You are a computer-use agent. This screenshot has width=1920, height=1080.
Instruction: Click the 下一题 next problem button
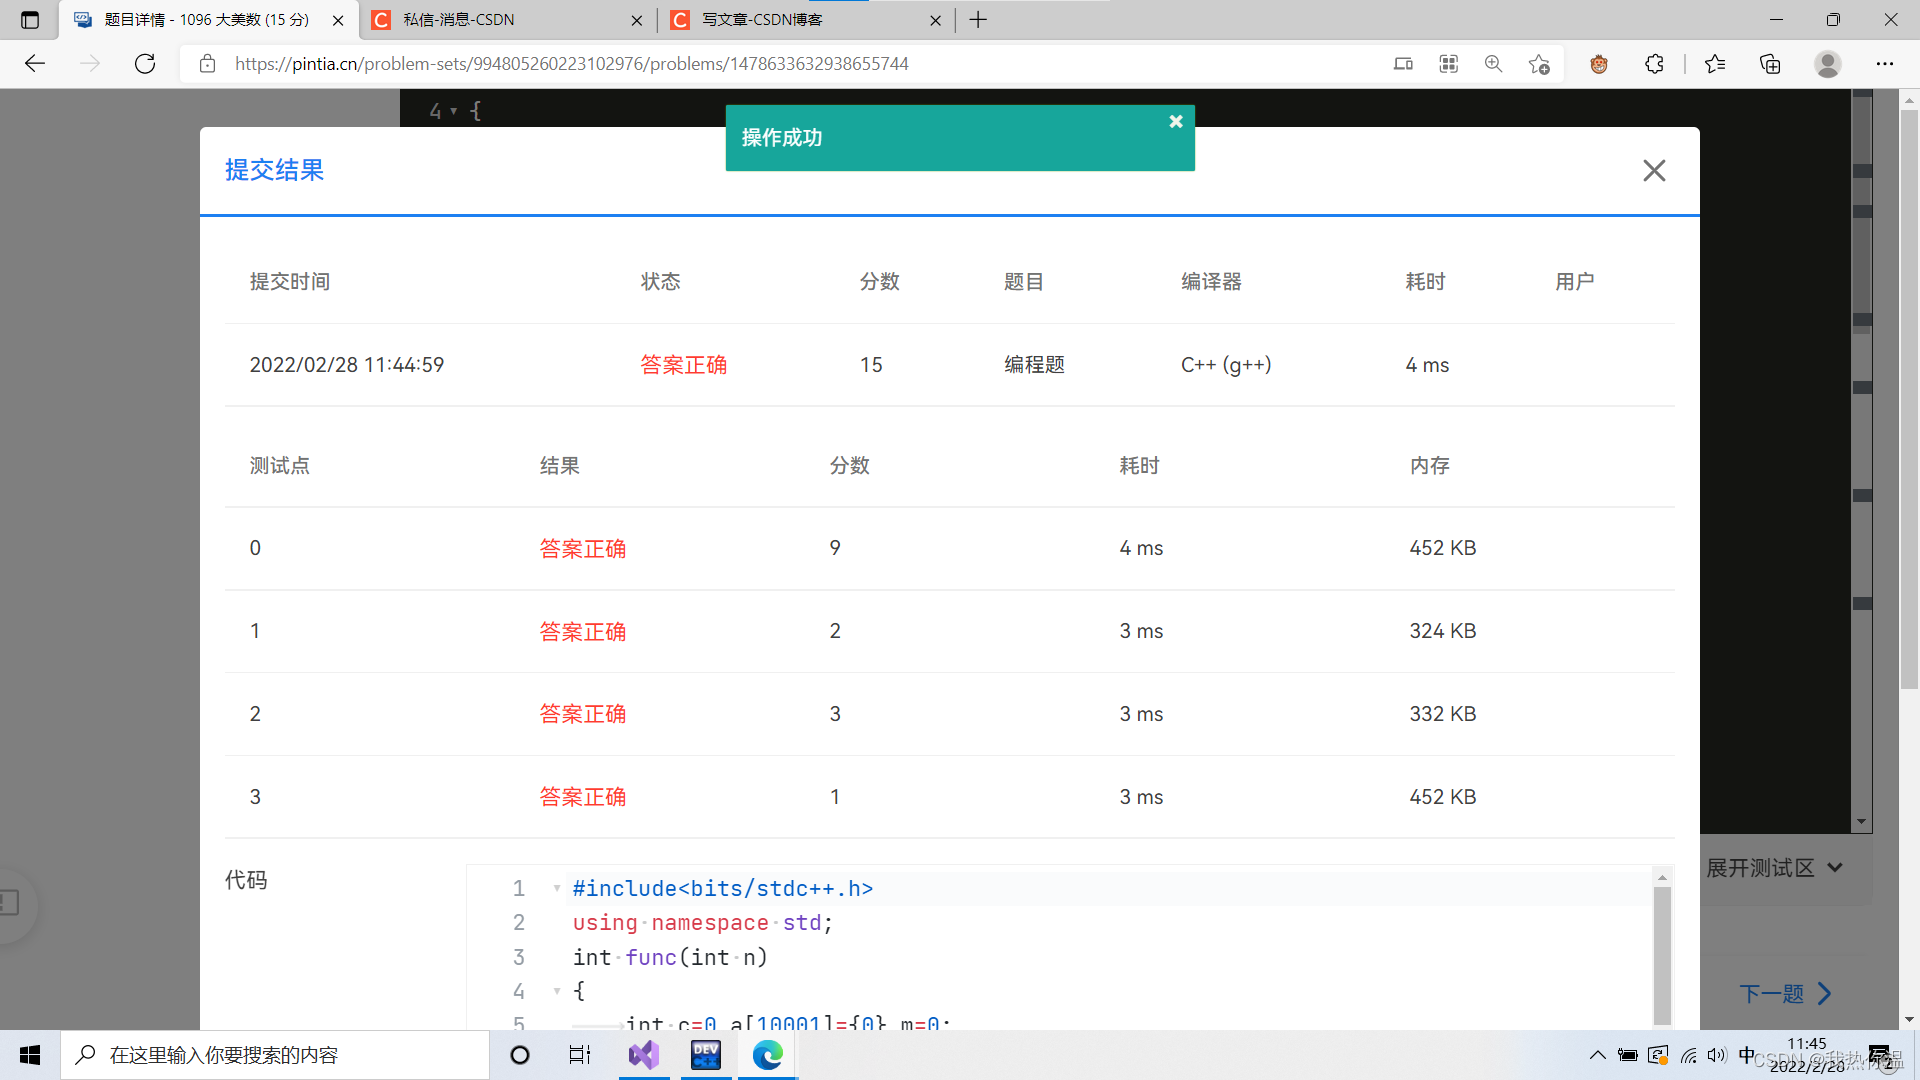(1786, 993)
